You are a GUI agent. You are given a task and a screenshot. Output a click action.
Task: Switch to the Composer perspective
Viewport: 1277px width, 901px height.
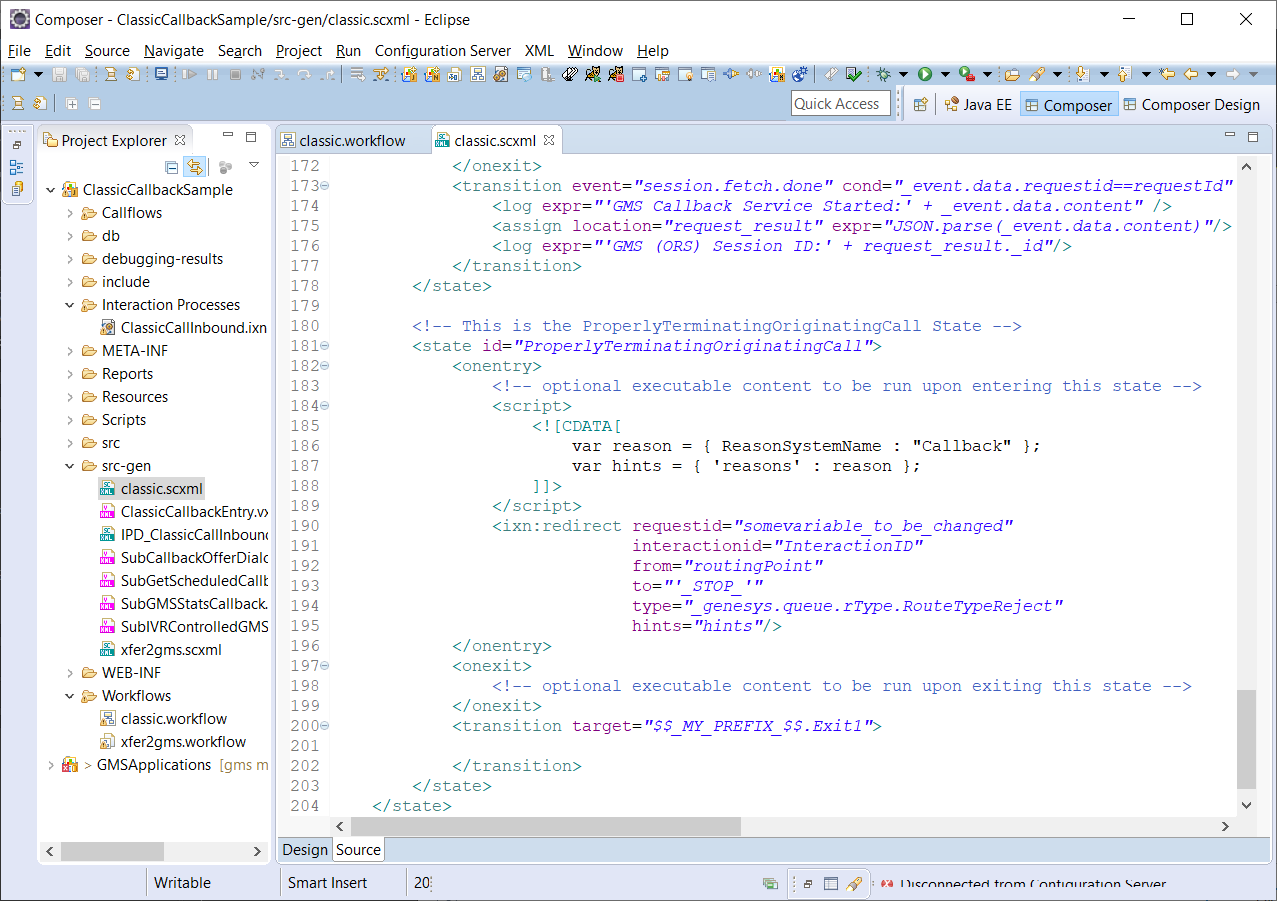[x=1068, y=105]
